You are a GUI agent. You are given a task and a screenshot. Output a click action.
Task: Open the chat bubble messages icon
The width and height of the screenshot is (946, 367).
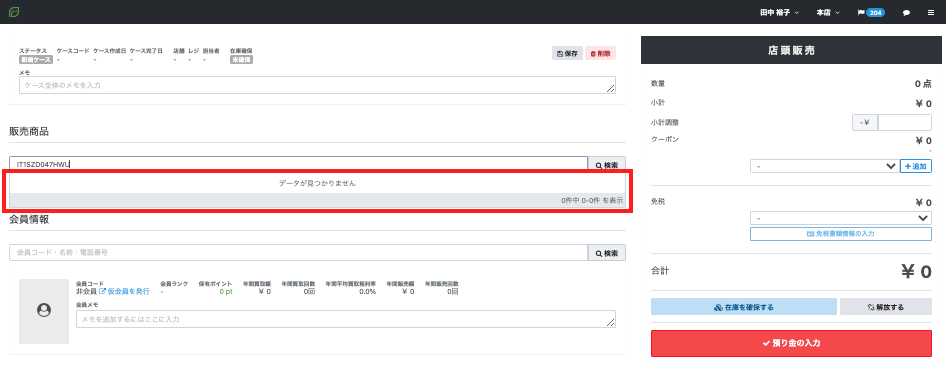pos(906,12)
